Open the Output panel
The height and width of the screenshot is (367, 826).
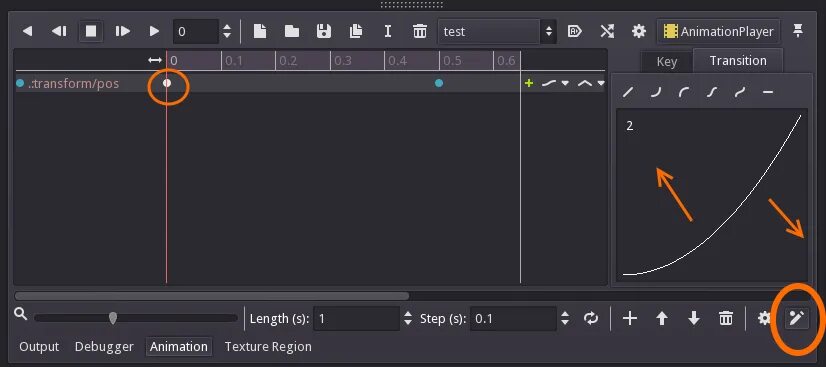tap(39, 347)
